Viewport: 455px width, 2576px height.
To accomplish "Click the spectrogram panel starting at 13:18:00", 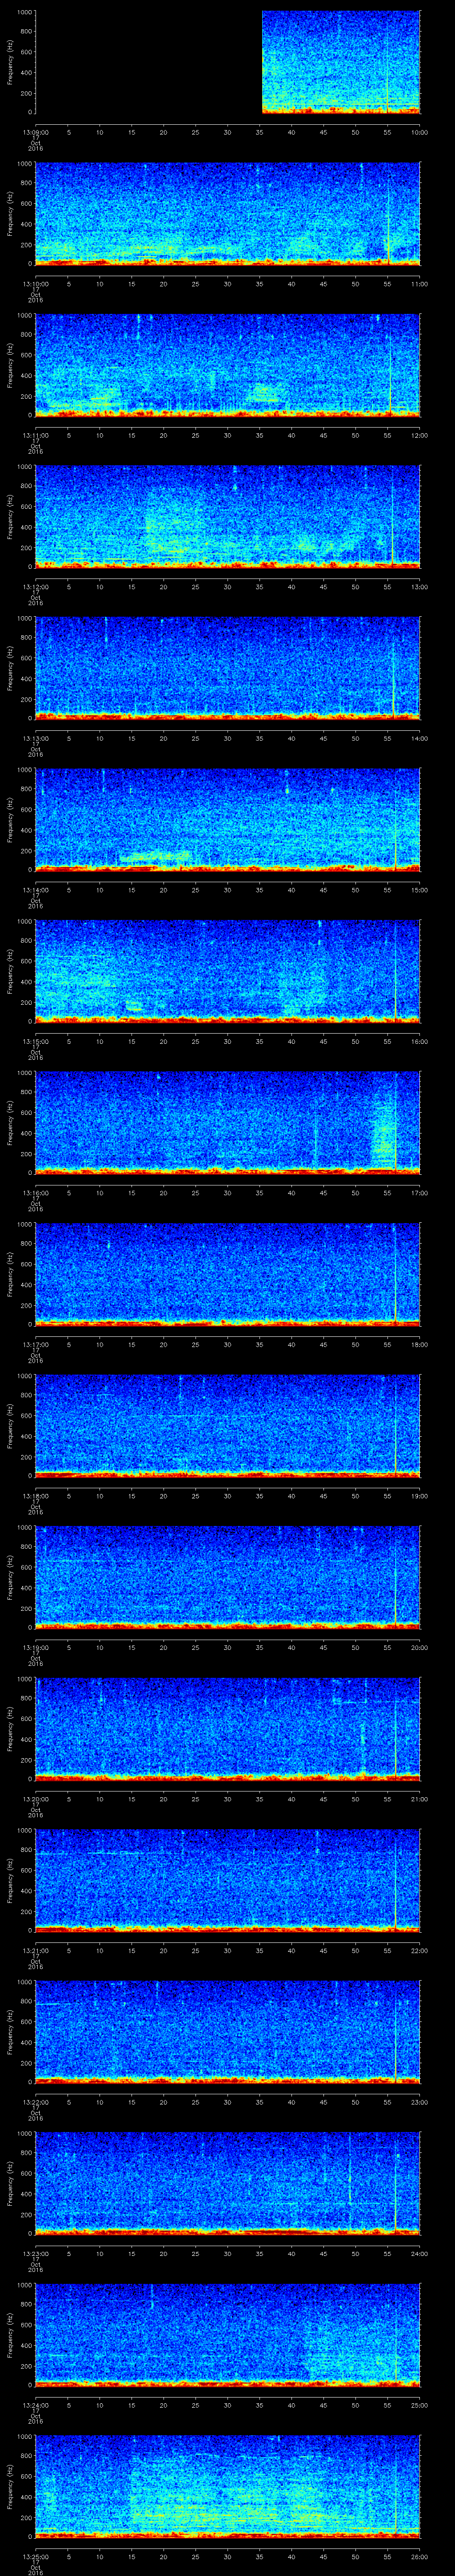I will [x=228, y=1426].
